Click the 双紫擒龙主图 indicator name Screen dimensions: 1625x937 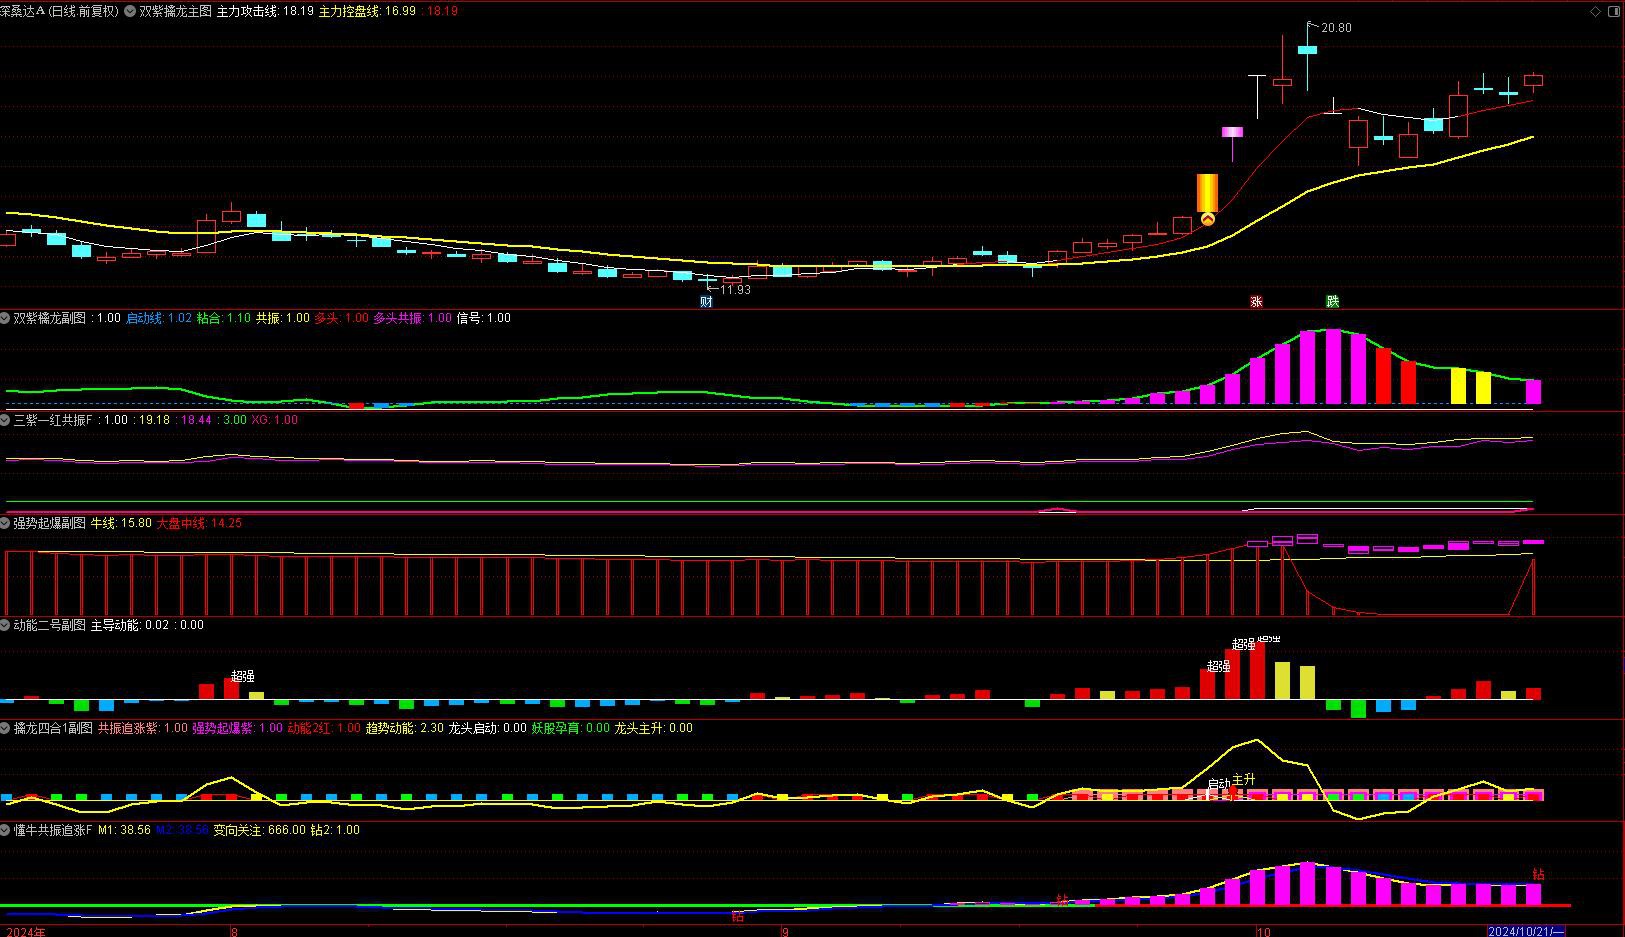point(175,11)
